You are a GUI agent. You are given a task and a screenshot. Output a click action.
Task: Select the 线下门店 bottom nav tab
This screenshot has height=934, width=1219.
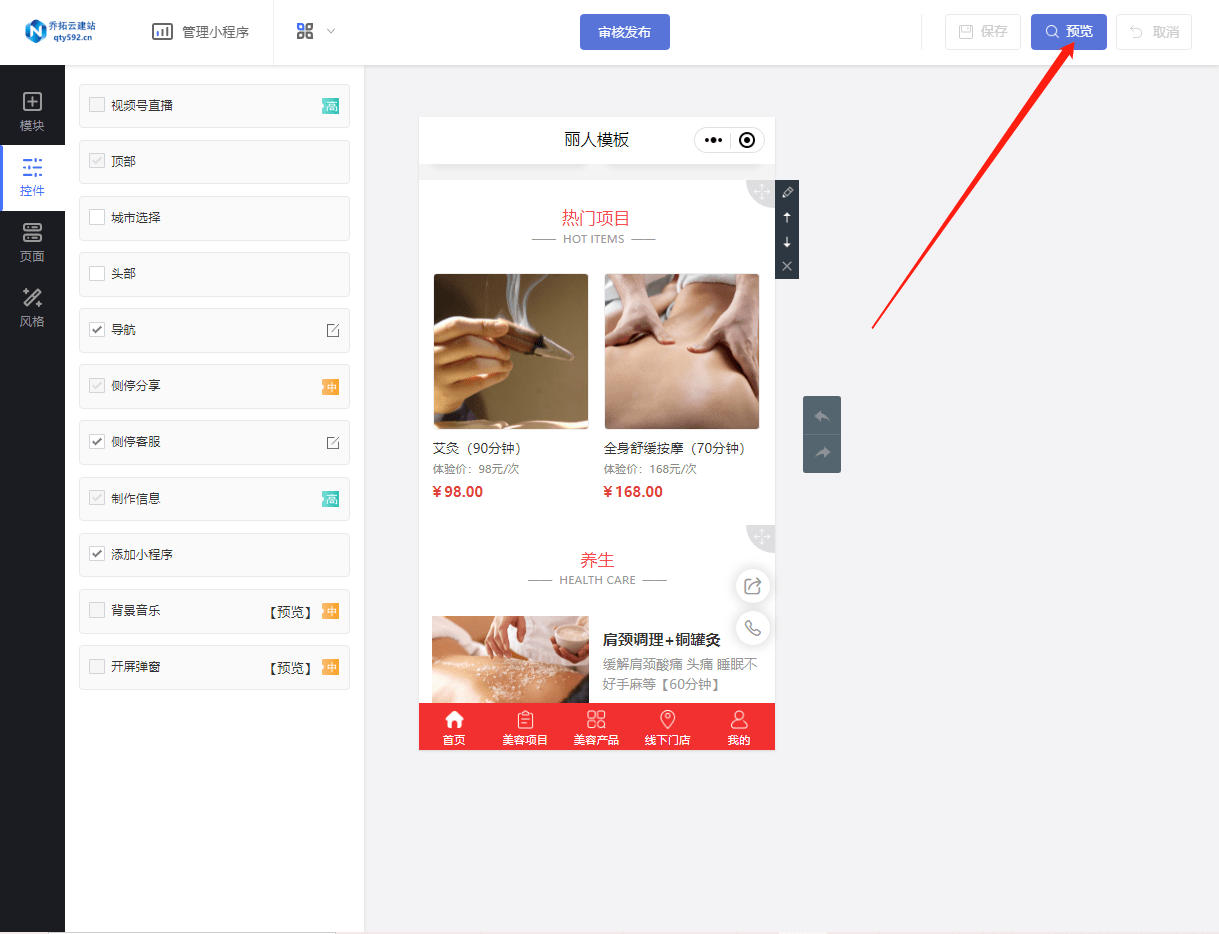667,727
